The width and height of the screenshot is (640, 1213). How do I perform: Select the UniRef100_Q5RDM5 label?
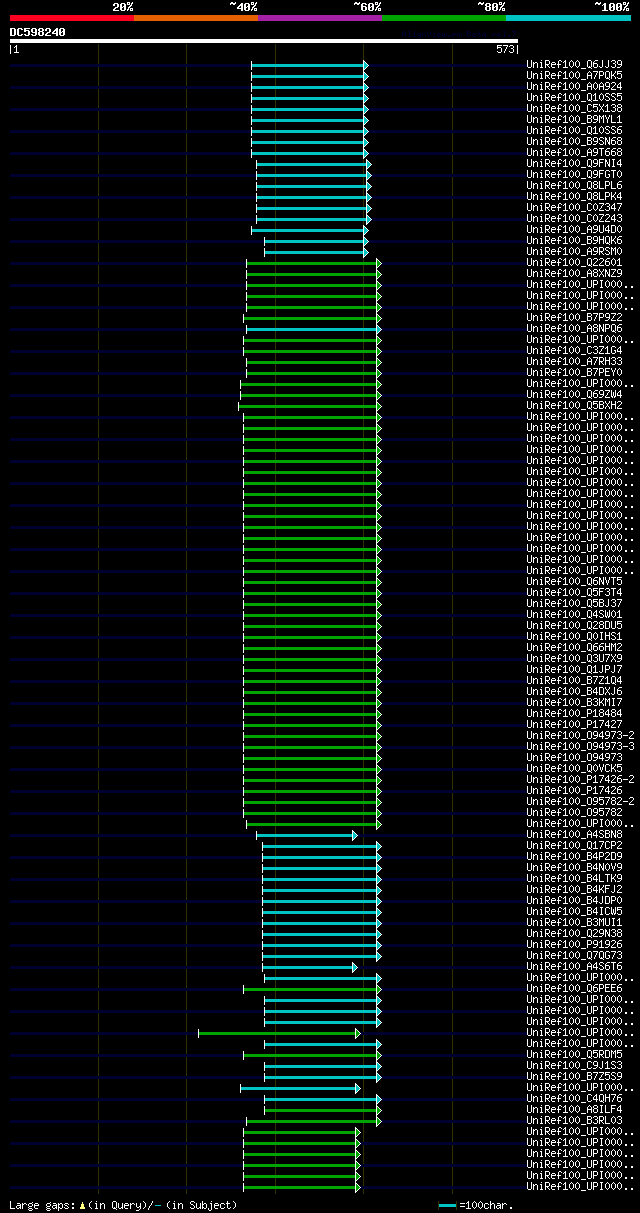574,1054
